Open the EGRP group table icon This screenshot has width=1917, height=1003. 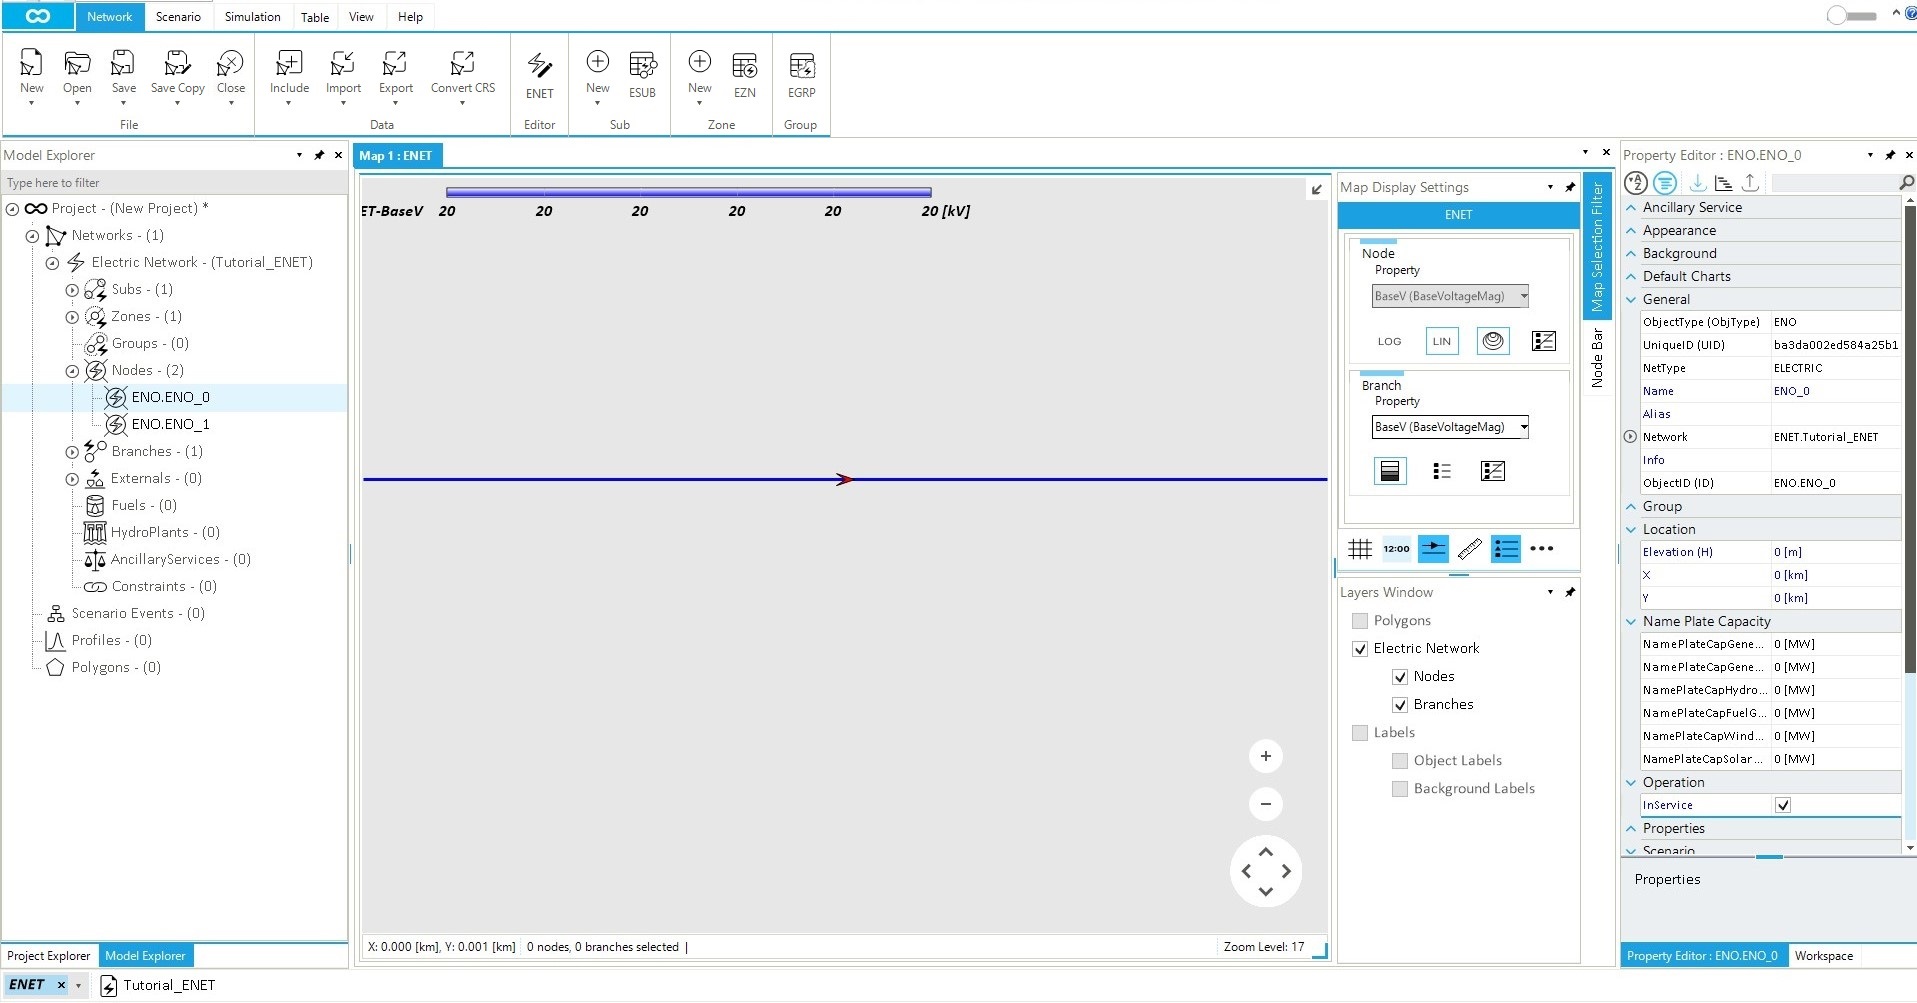[801, 65]
